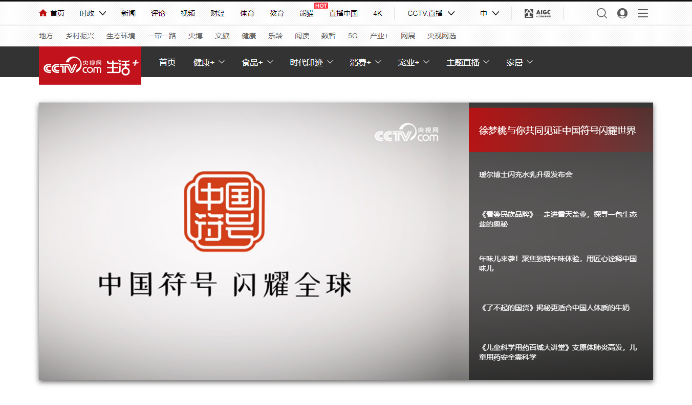Open the 《儿童科学用药百城大讲堂》 headline
692x405 pixels.
point(558,352)
